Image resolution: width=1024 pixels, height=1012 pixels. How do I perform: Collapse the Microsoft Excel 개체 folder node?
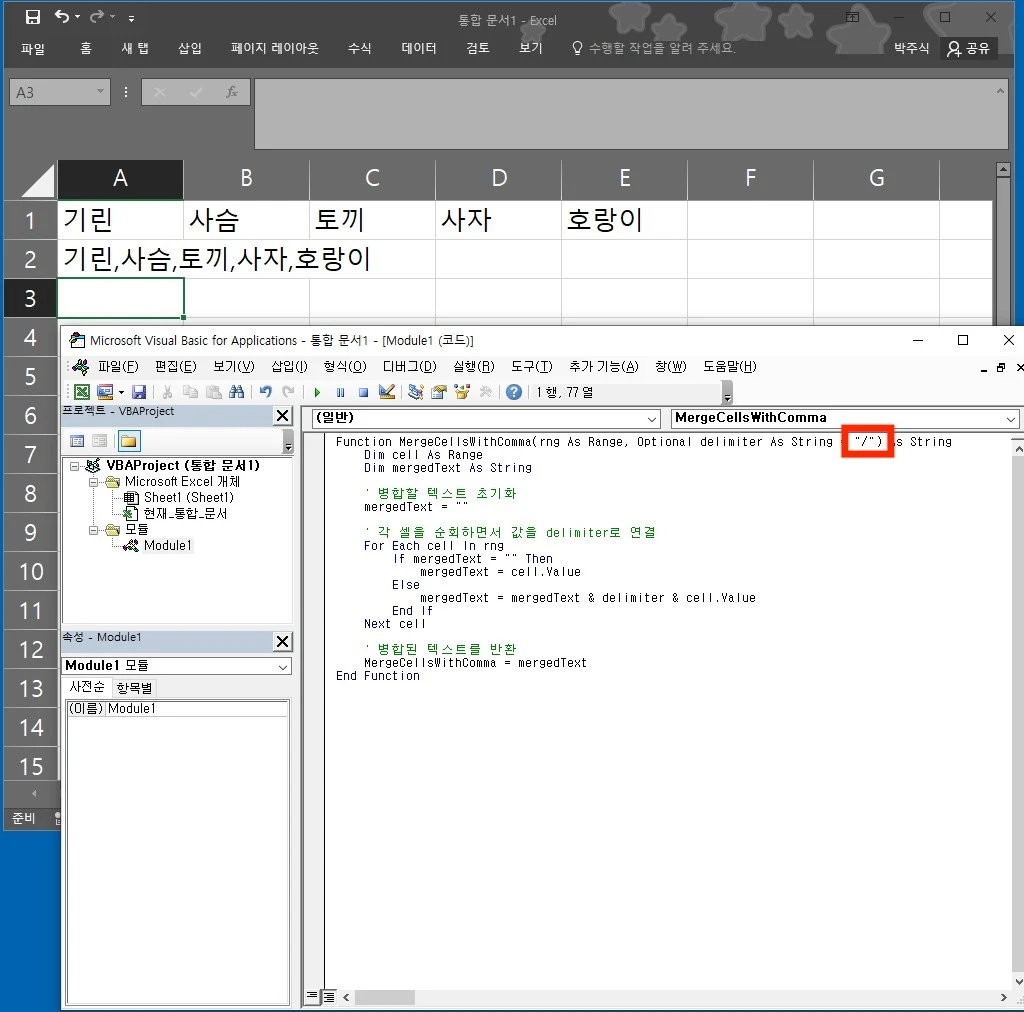(93, 482)
